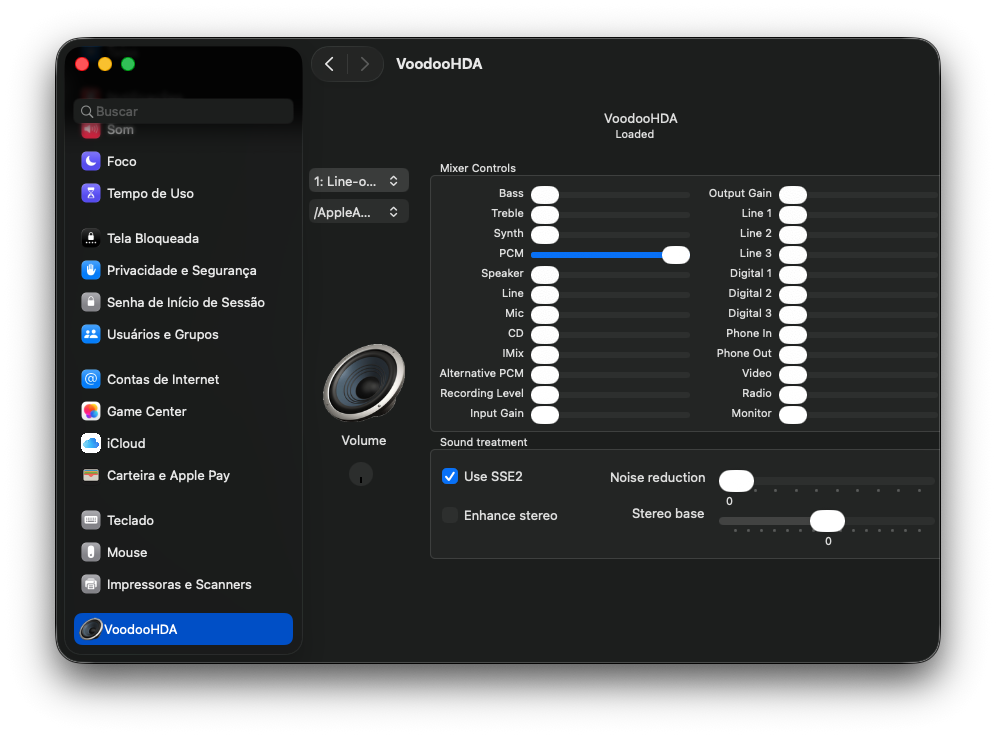Click the Tela Bloqueada lock icon
The height and width of the screenshot is (737, 996).
91,238
